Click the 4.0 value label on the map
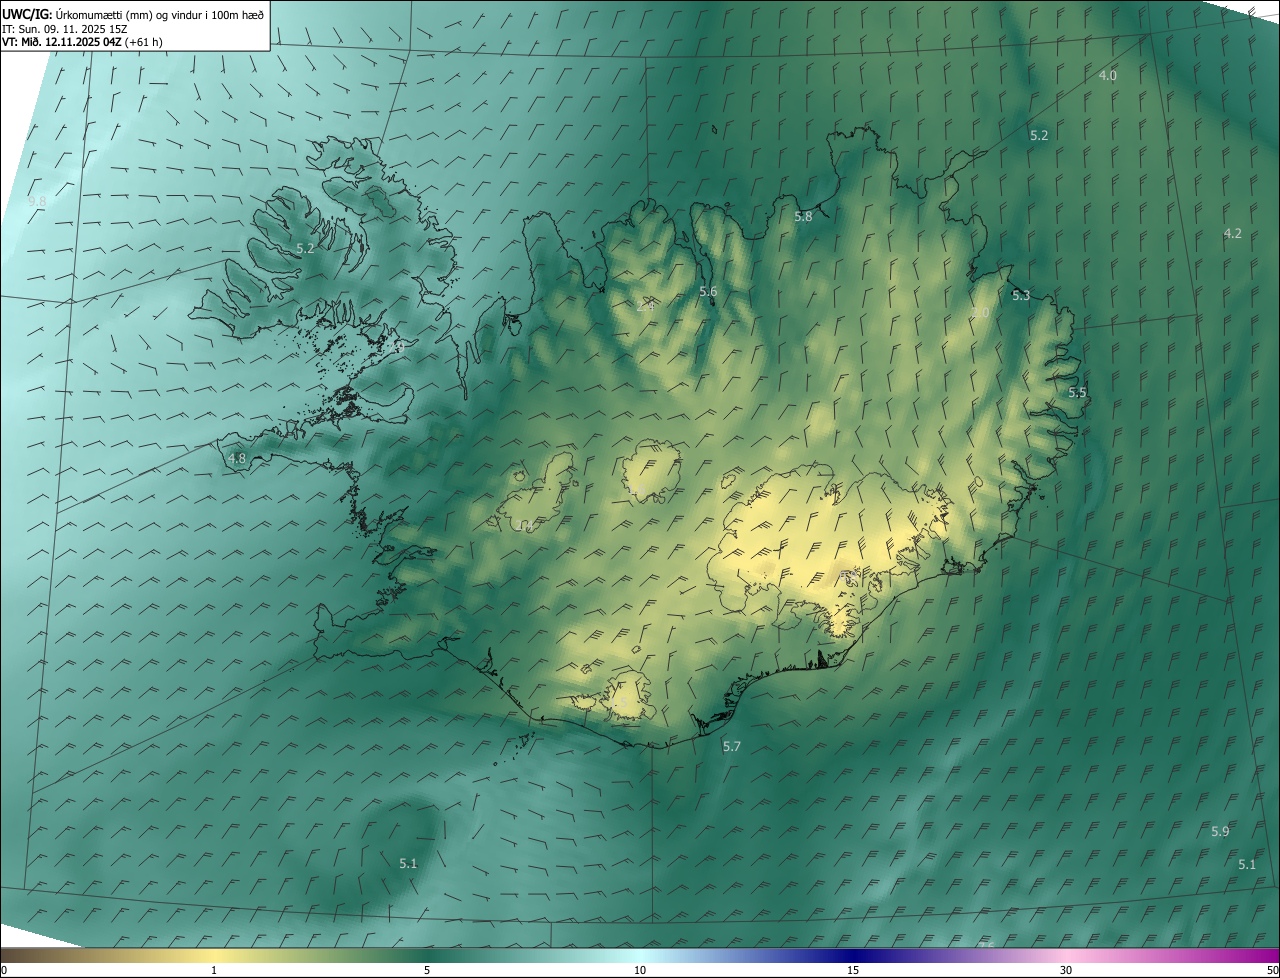Image resolution: width=1280 pixels, height=978 pixels. tap(1108, 76)
